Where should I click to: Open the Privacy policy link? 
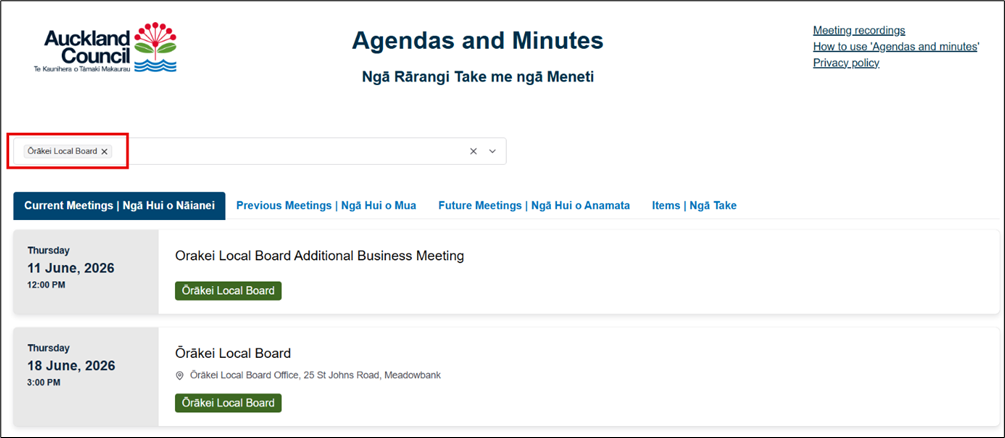pyautogui.click(x=846, y=63)
